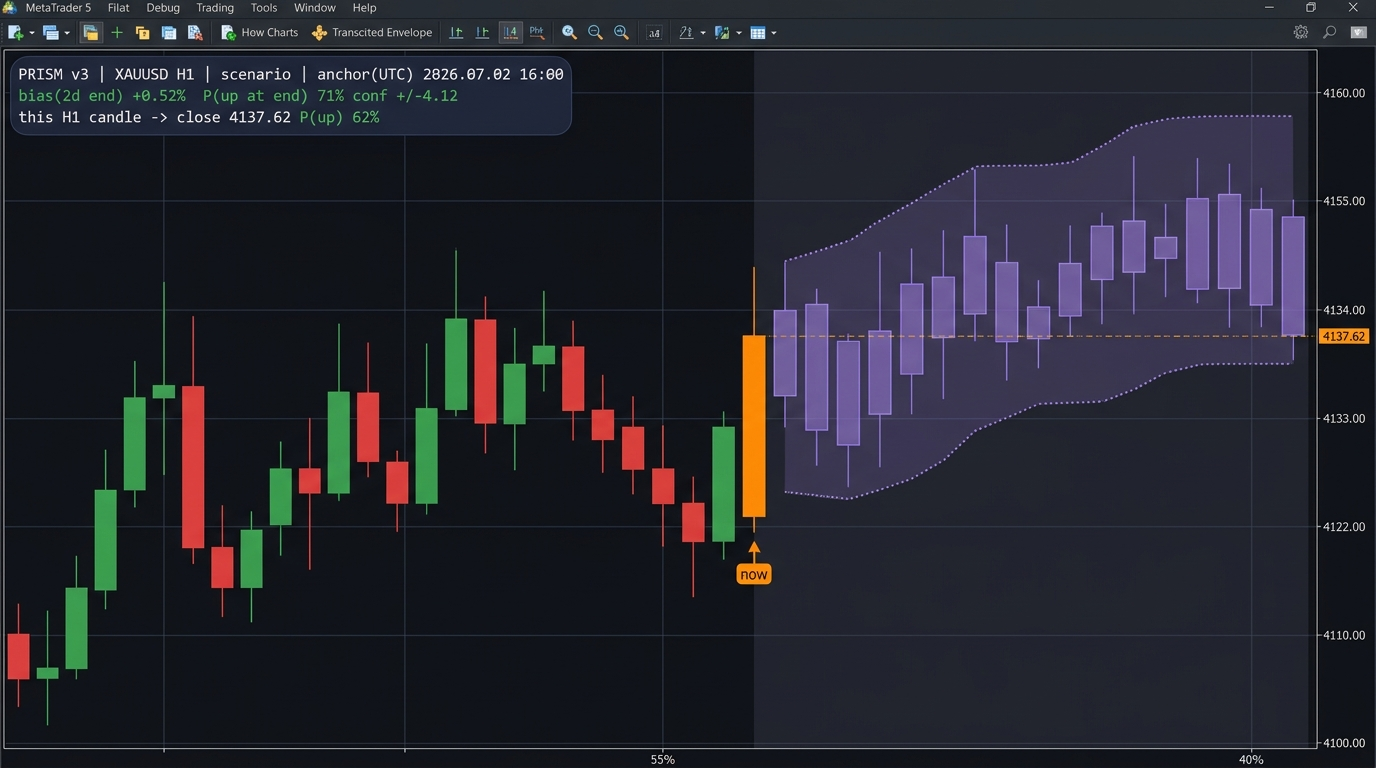Viewport: 1376px width, 768px height.
Task: Click the yellow overlapping squares icon
Action: coord(143,33)
